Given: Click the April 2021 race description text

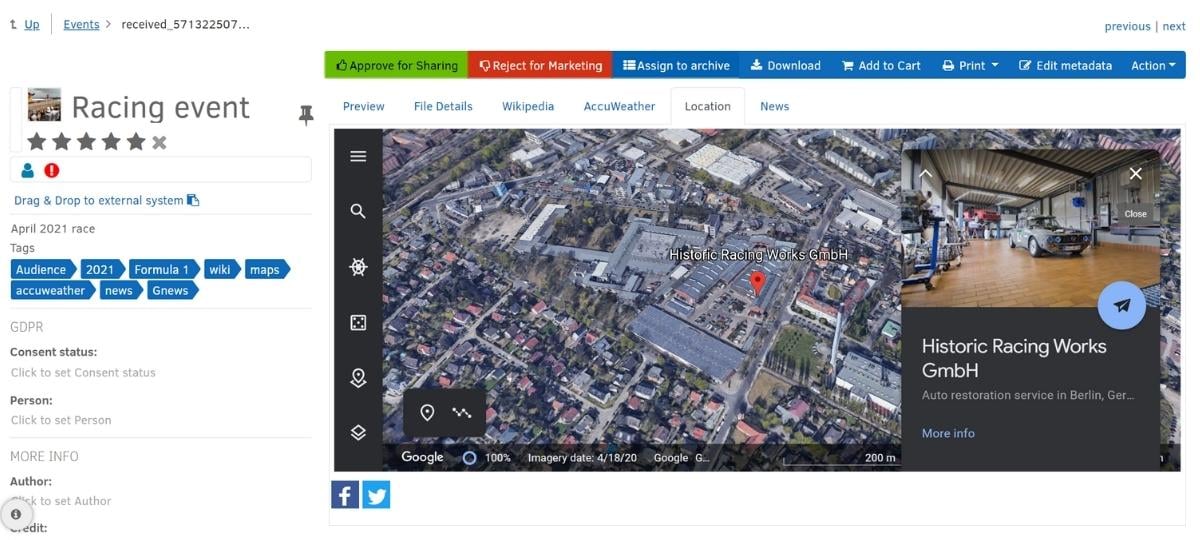Looking at the screenshot, I should click(53, 228).
